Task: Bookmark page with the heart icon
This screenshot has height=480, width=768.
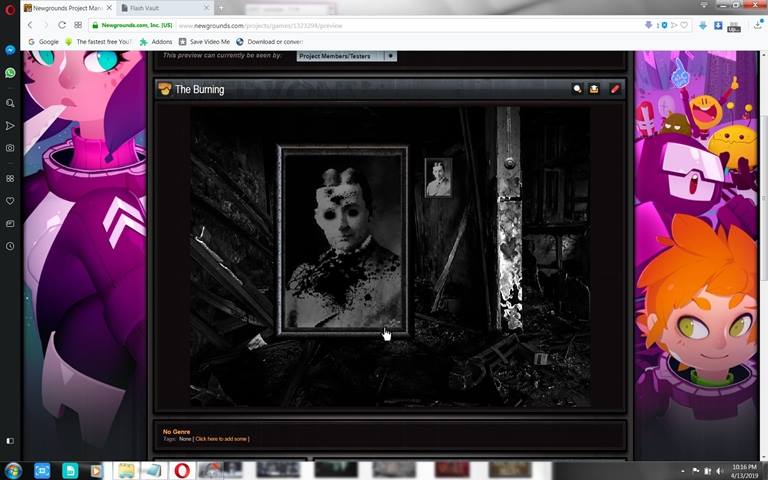Action: coord(684,25)
